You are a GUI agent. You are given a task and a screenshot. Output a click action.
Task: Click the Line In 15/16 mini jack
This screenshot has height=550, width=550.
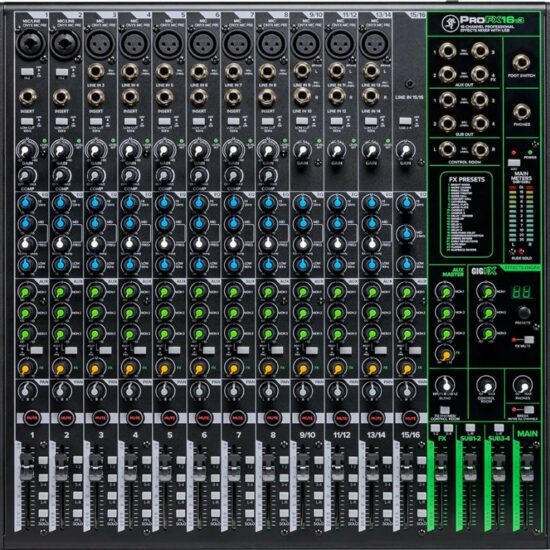click(x=409, y=84)
